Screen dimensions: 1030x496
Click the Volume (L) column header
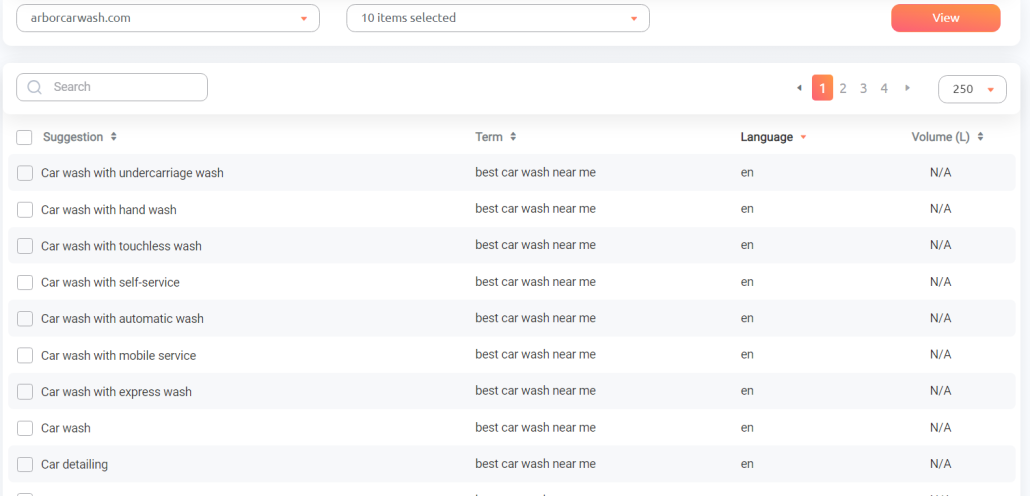(x=941, y=137)
